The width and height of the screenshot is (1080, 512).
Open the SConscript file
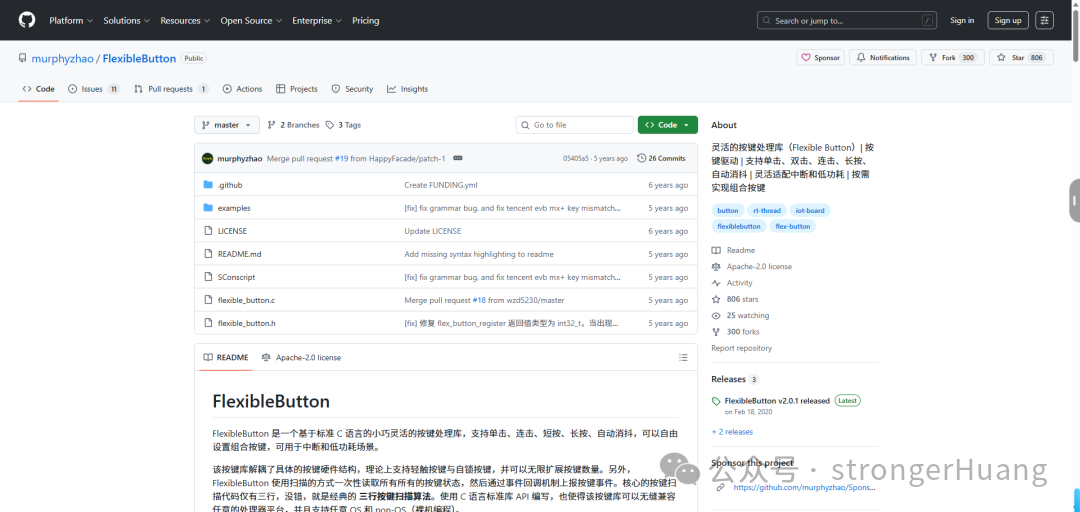point(236,277)
